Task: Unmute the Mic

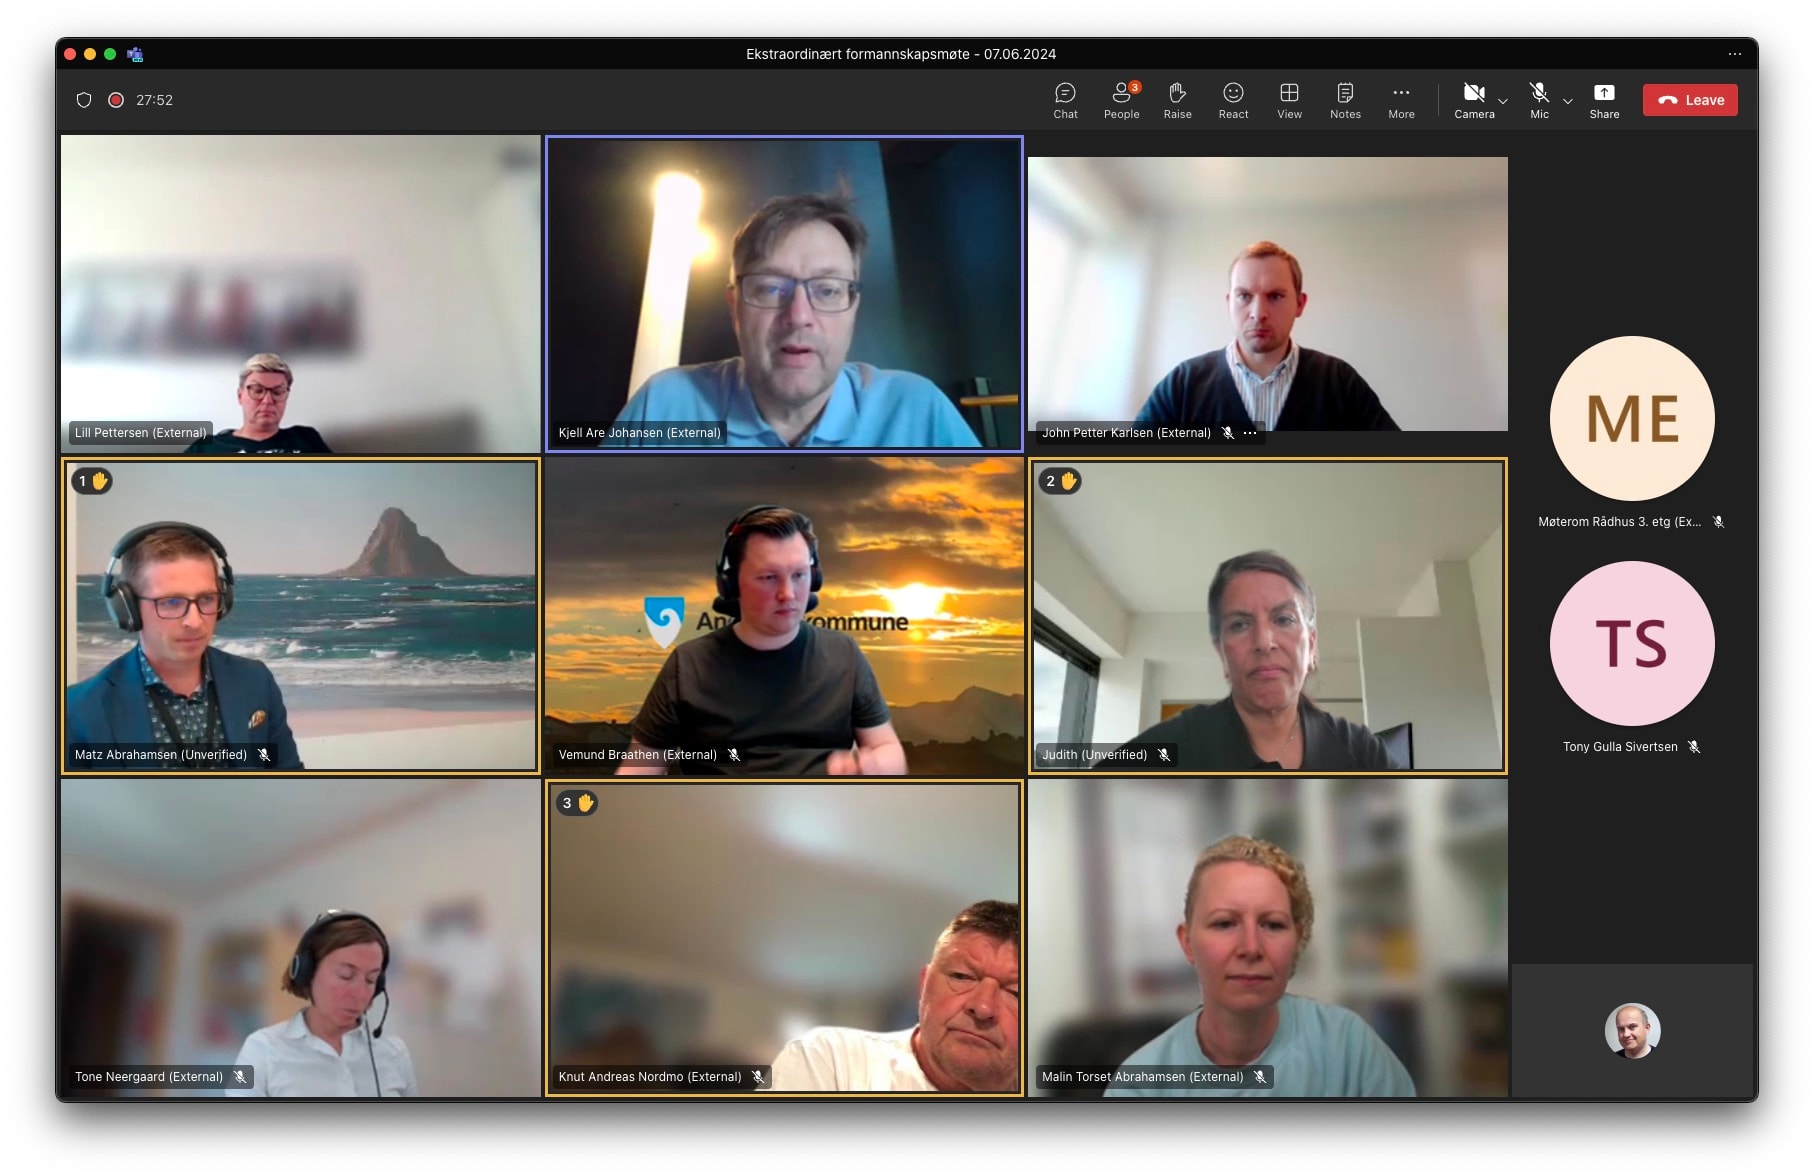Action: [x=1539, y=100]
